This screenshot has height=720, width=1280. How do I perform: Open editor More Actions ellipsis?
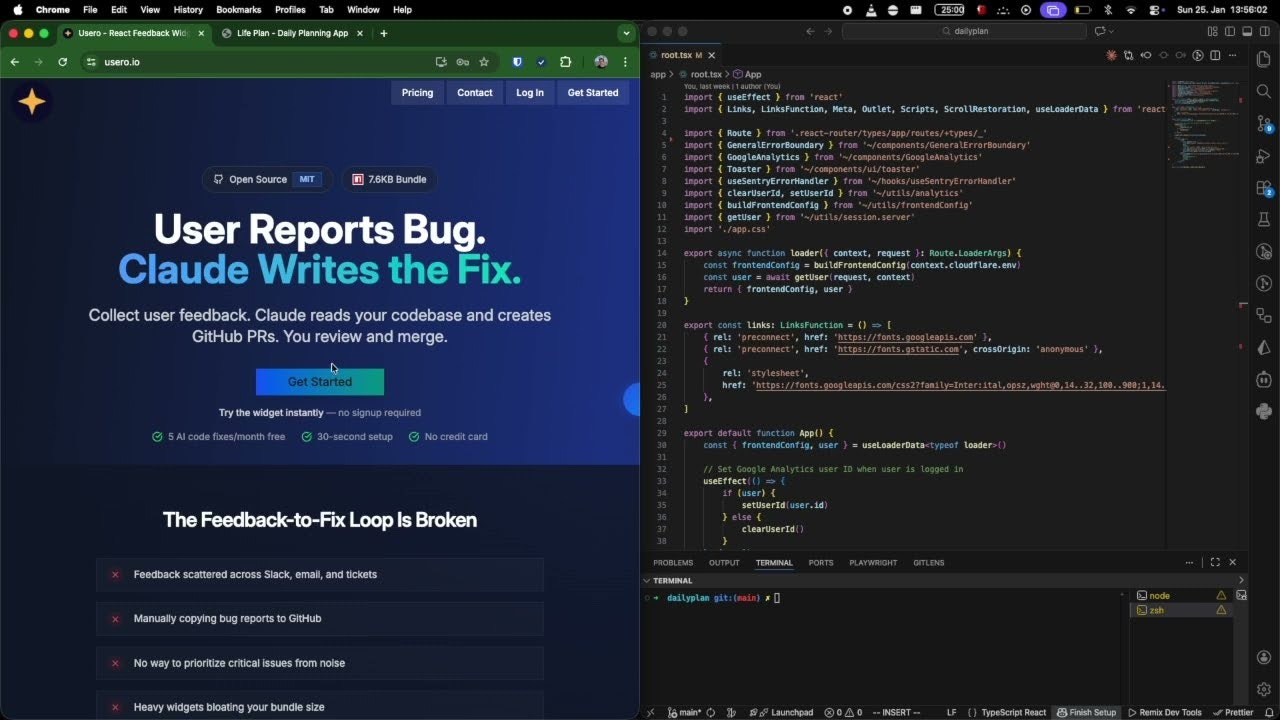[x=1233, y=55]
